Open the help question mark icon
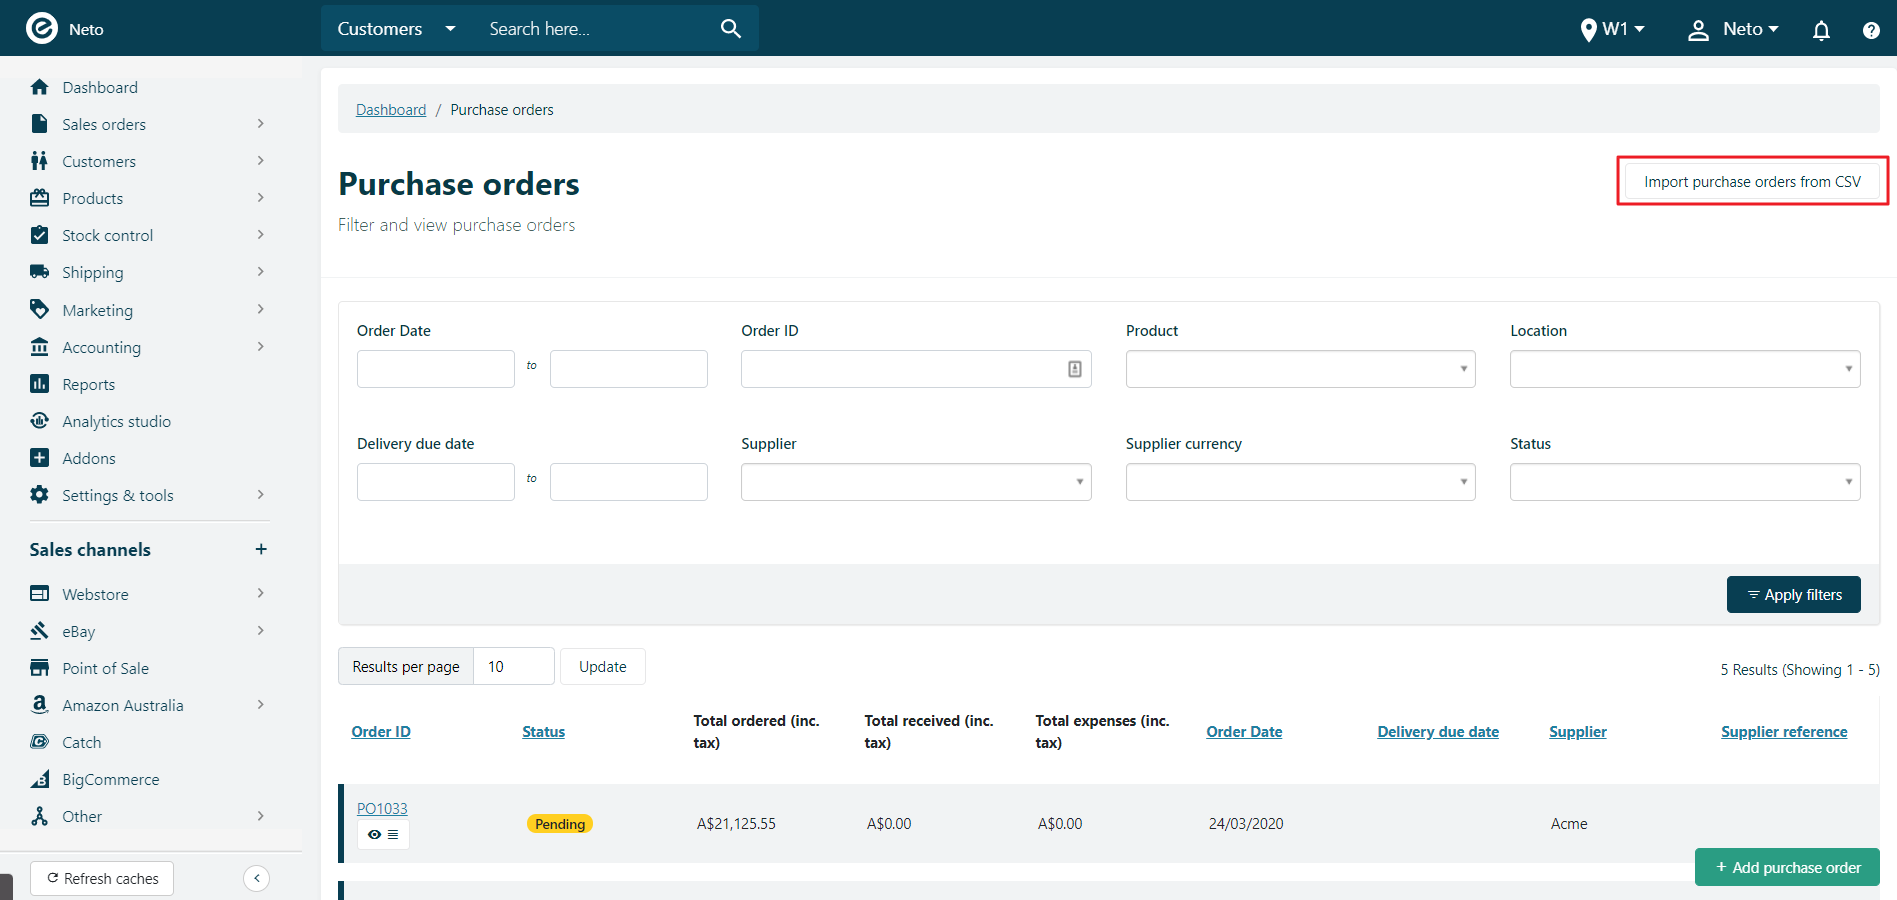 coord(1871,30)
